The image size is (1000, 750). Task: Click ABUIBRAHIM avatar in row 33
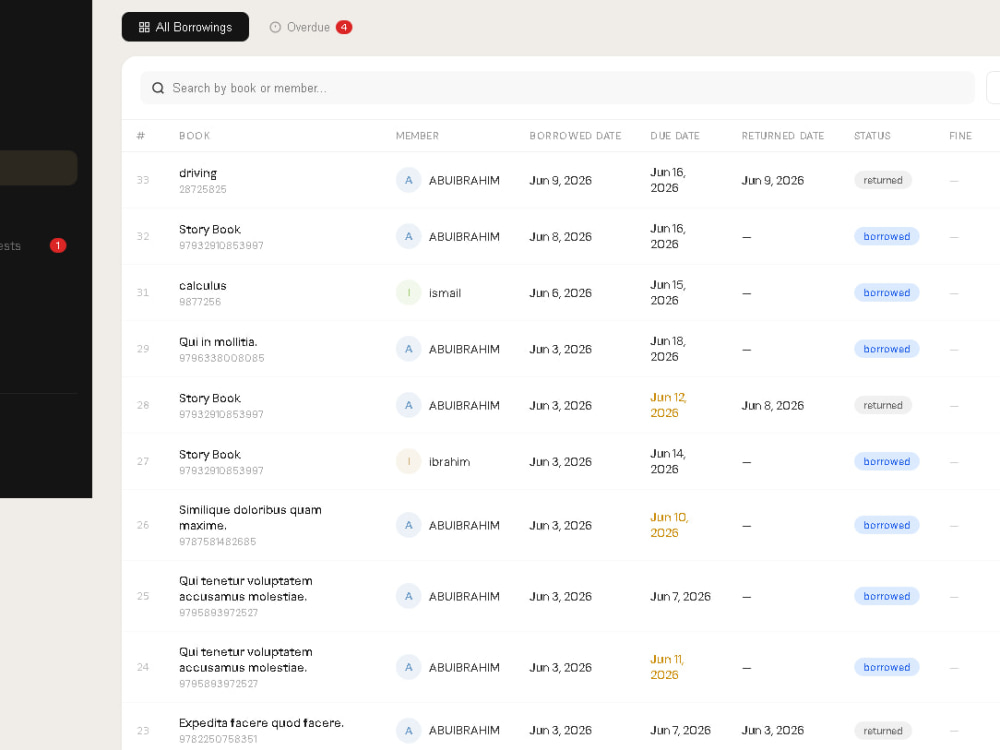click(408, 180)
